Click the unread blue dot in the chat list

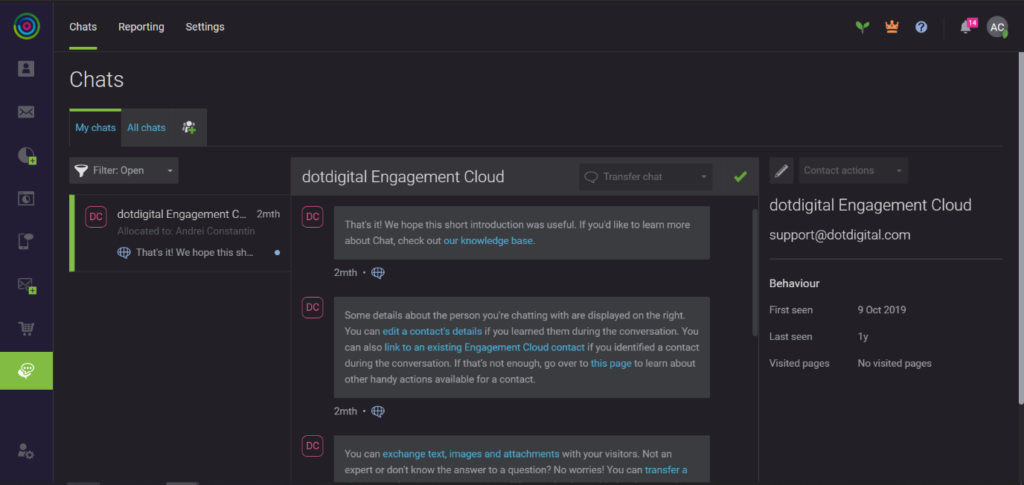coord(278,253)
